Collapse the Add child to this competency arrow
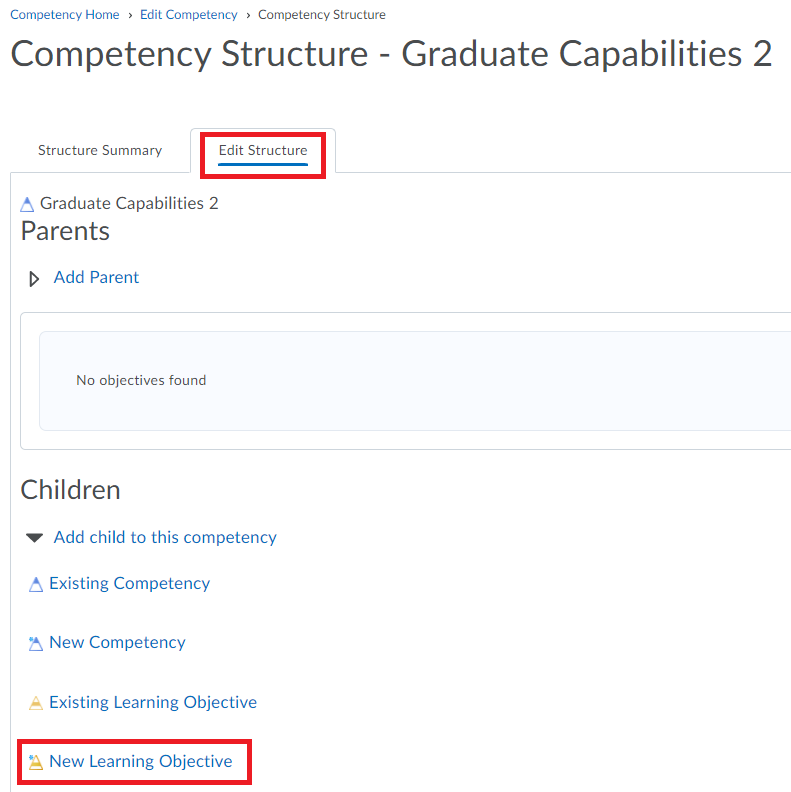The image size is (791, 792). tap(34, 538)
